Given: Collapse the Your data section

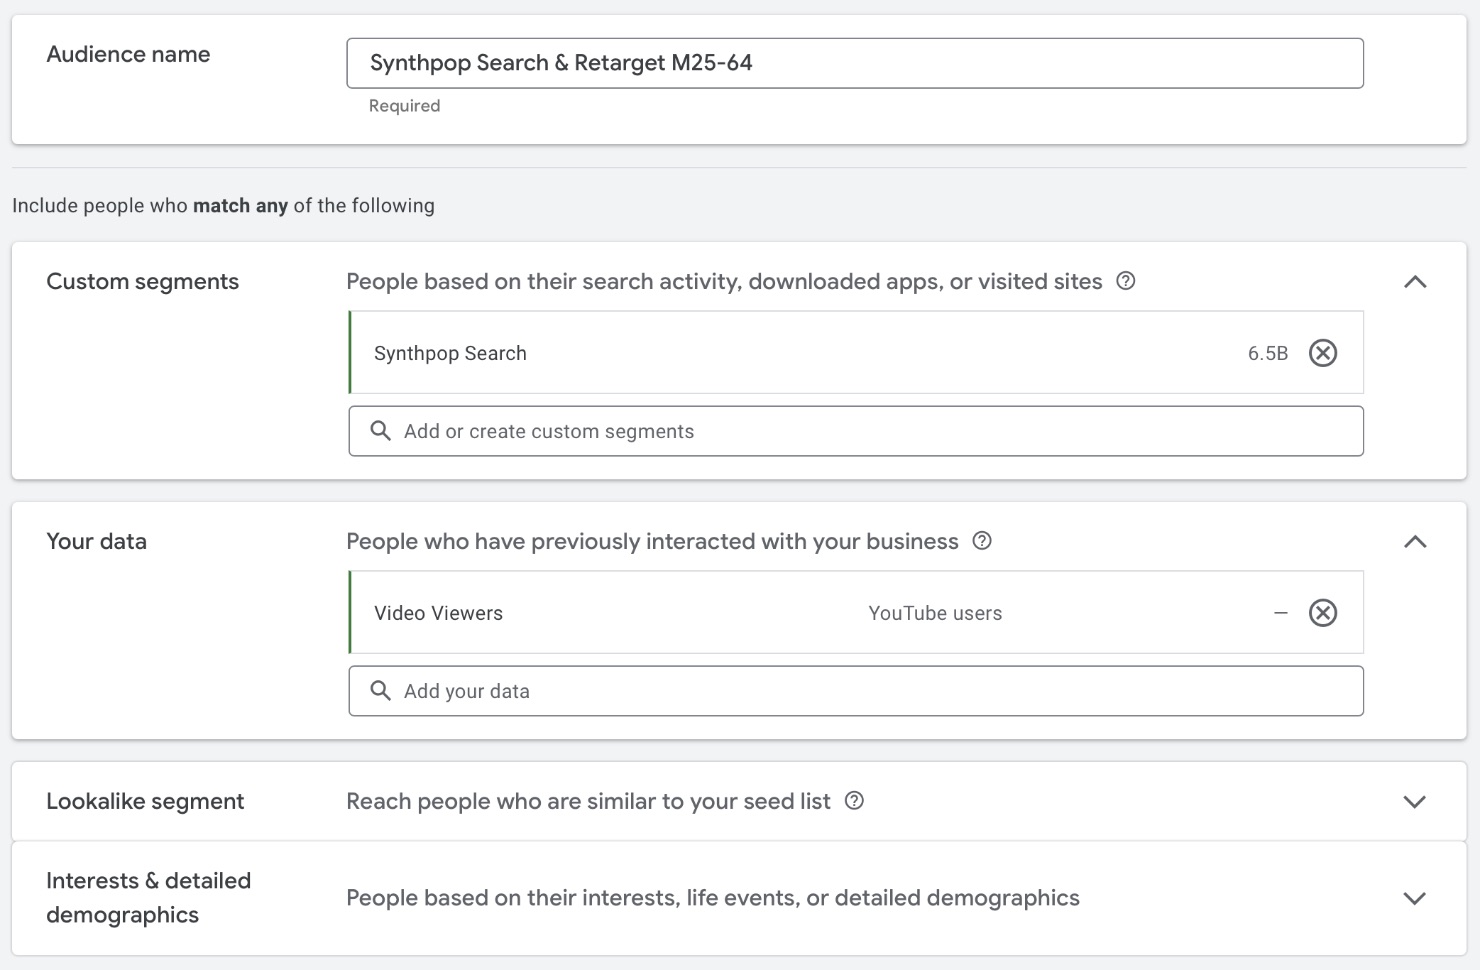Looking at the screenshot, I should 1414,542.
